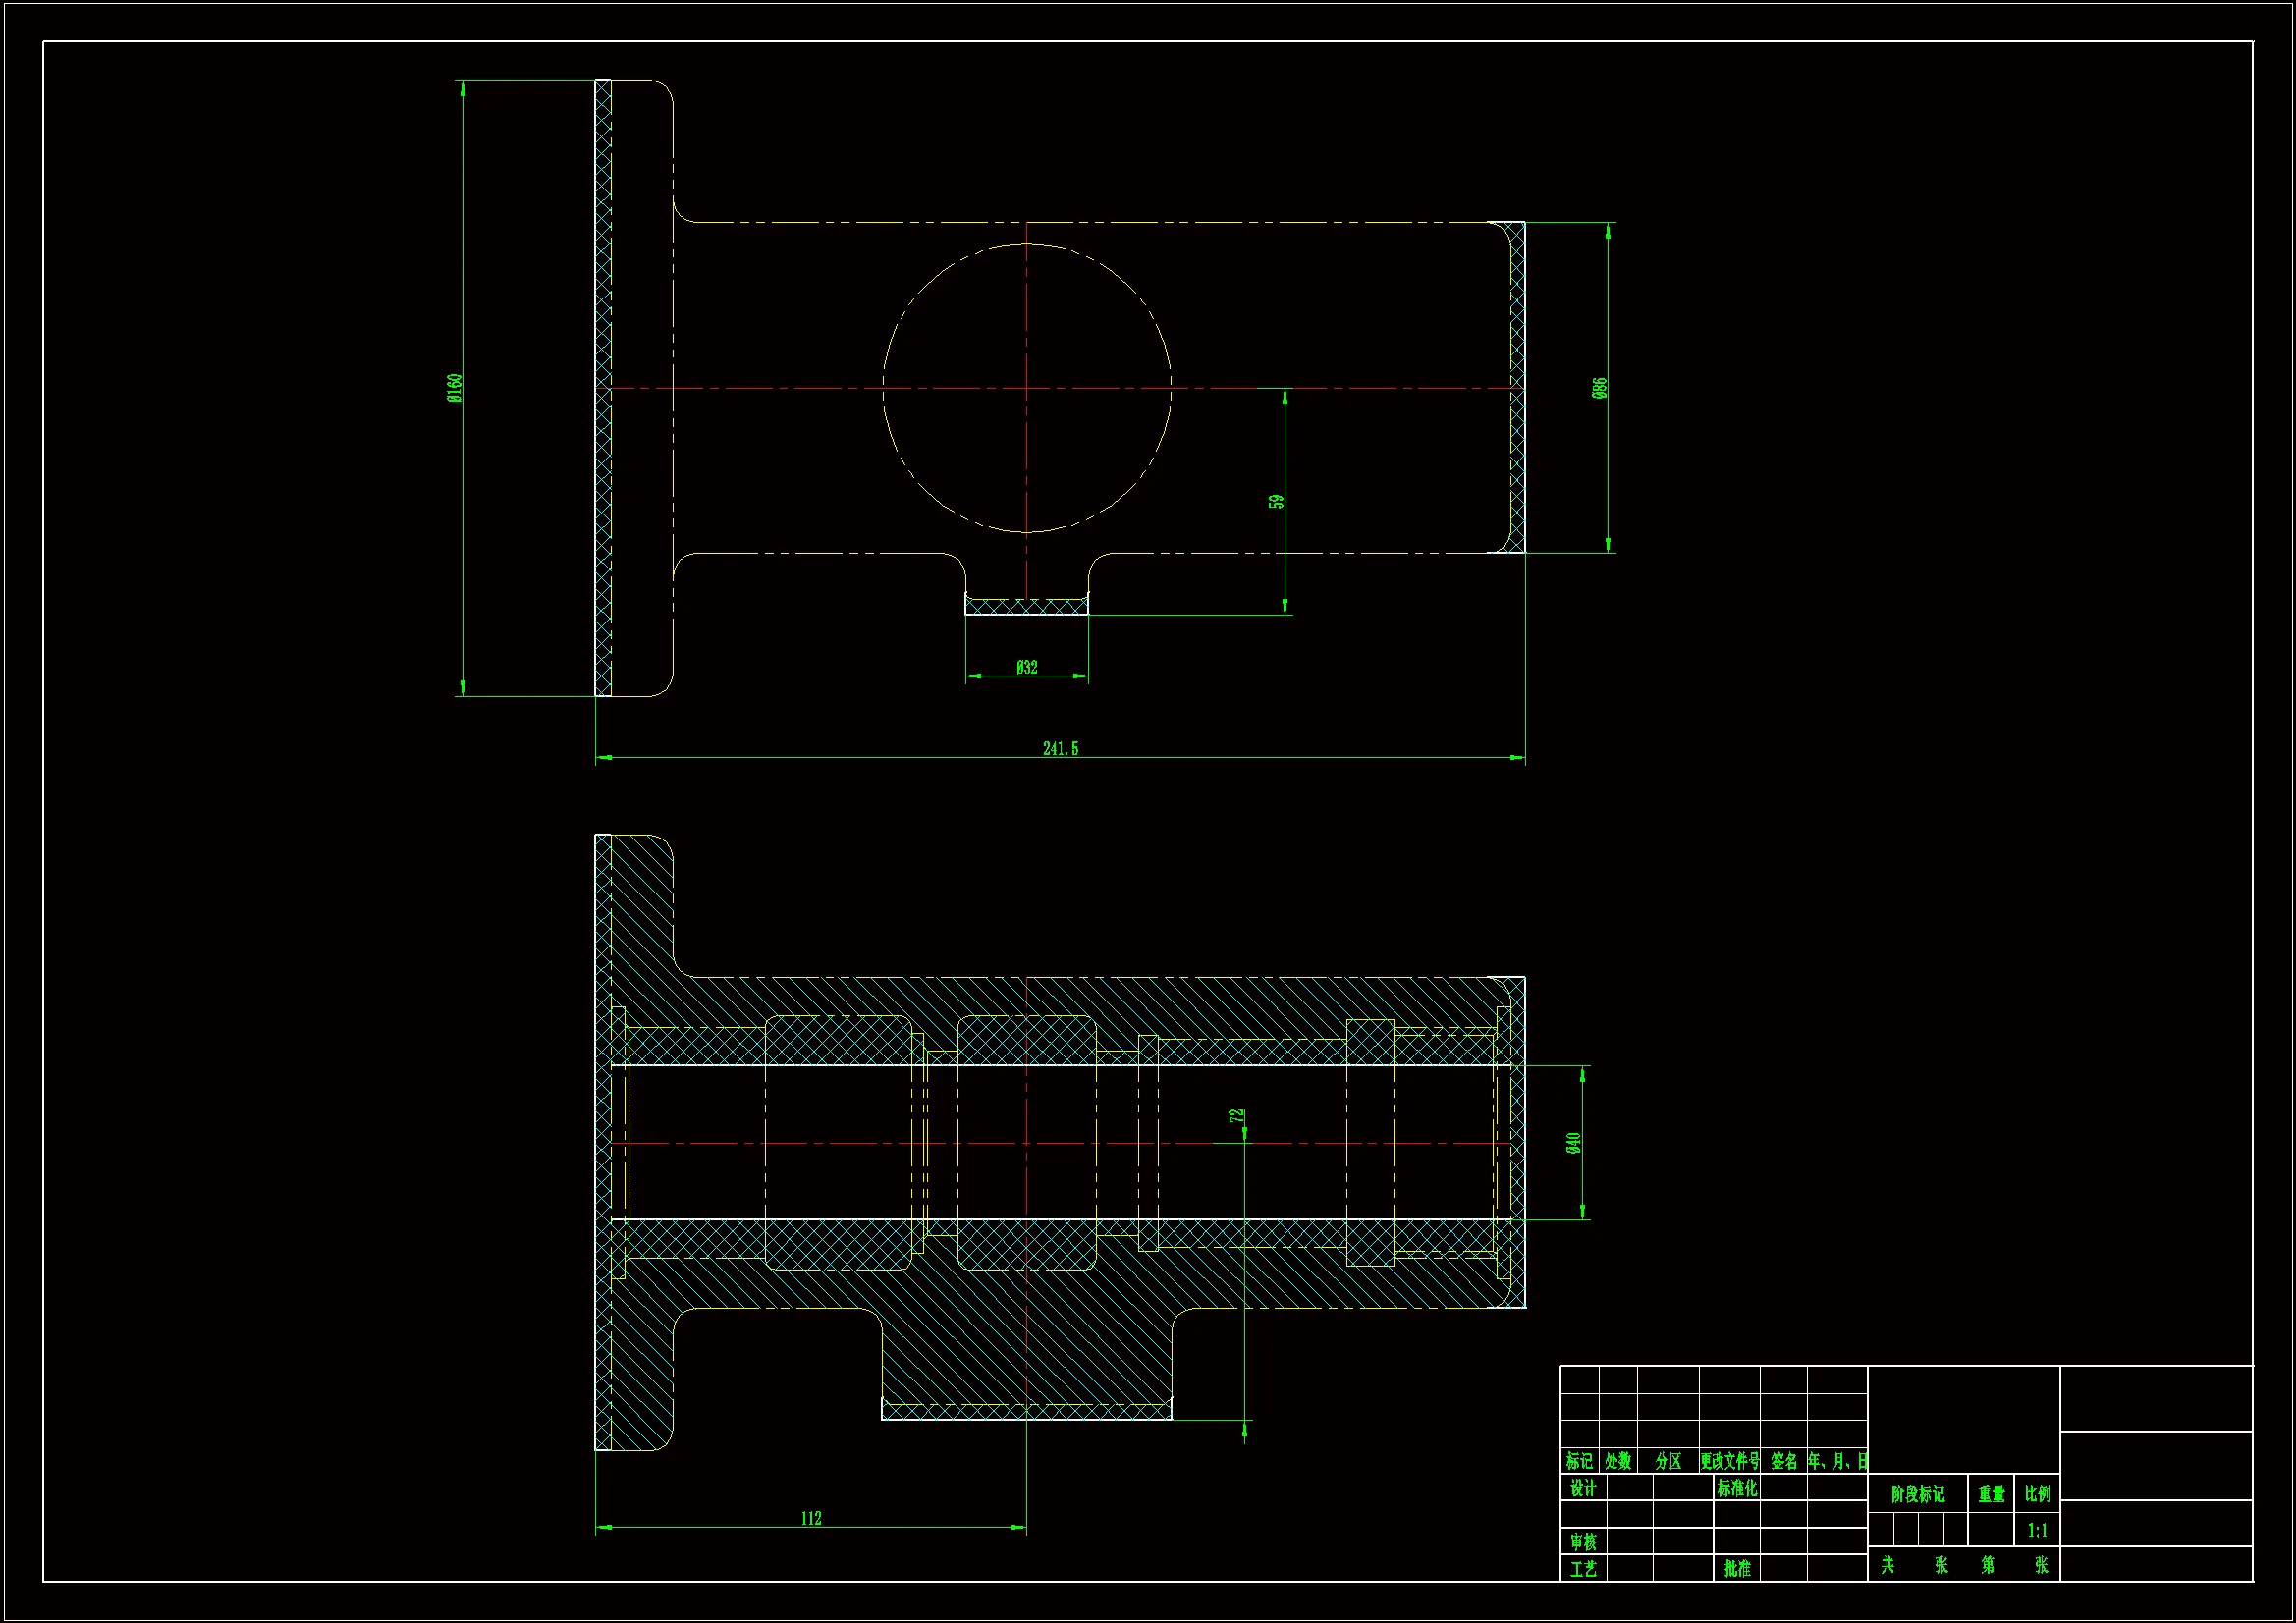Click the 签名 column header
The image size is (2296, 1623).
pyautogui.click(x=1784, y=1461)
